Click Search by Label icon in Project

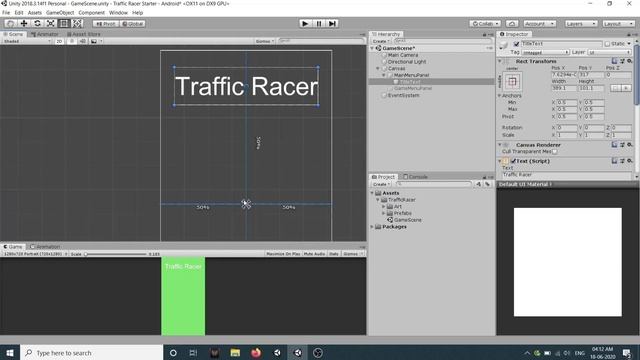pos(487,184)
